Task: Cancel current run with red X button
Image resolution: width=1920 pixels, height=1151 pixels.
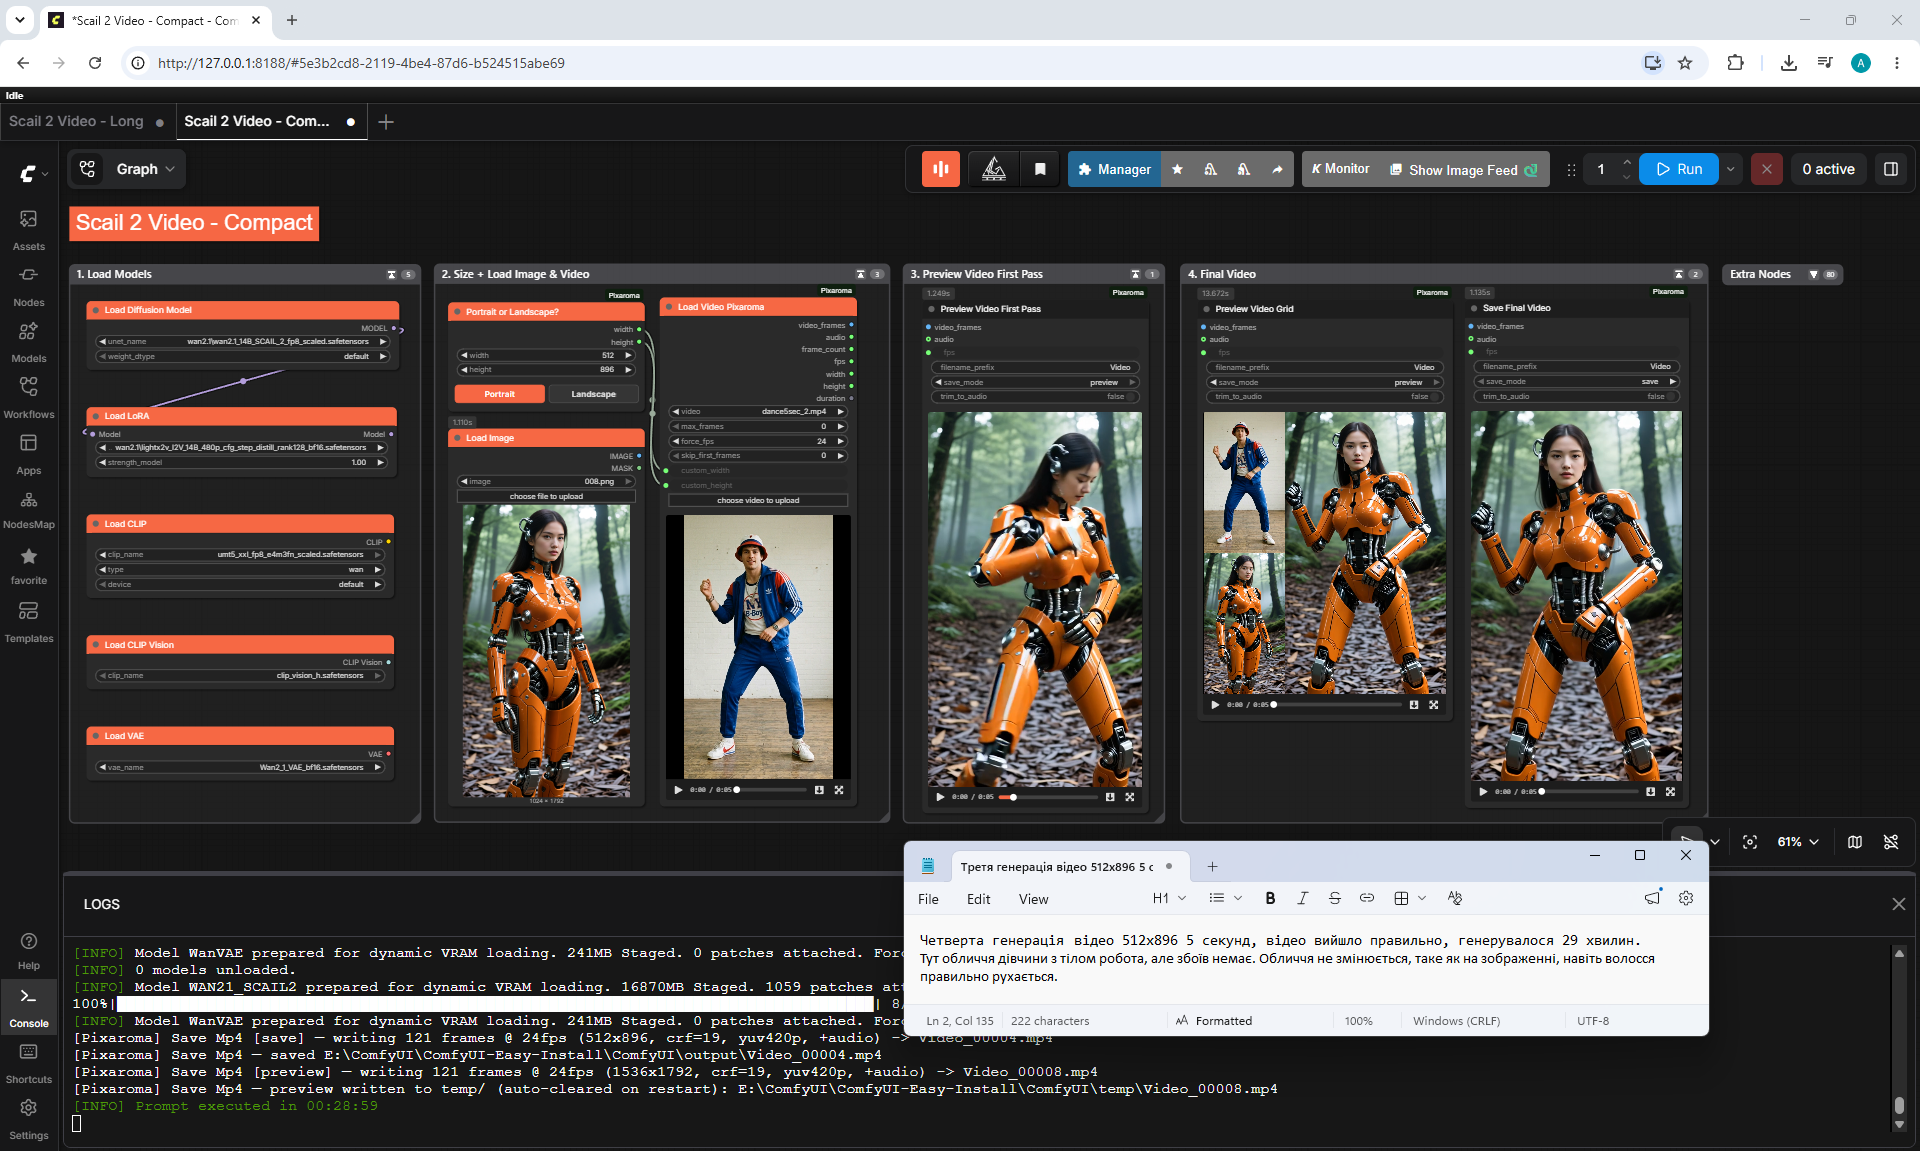Action: point(1766,169)
